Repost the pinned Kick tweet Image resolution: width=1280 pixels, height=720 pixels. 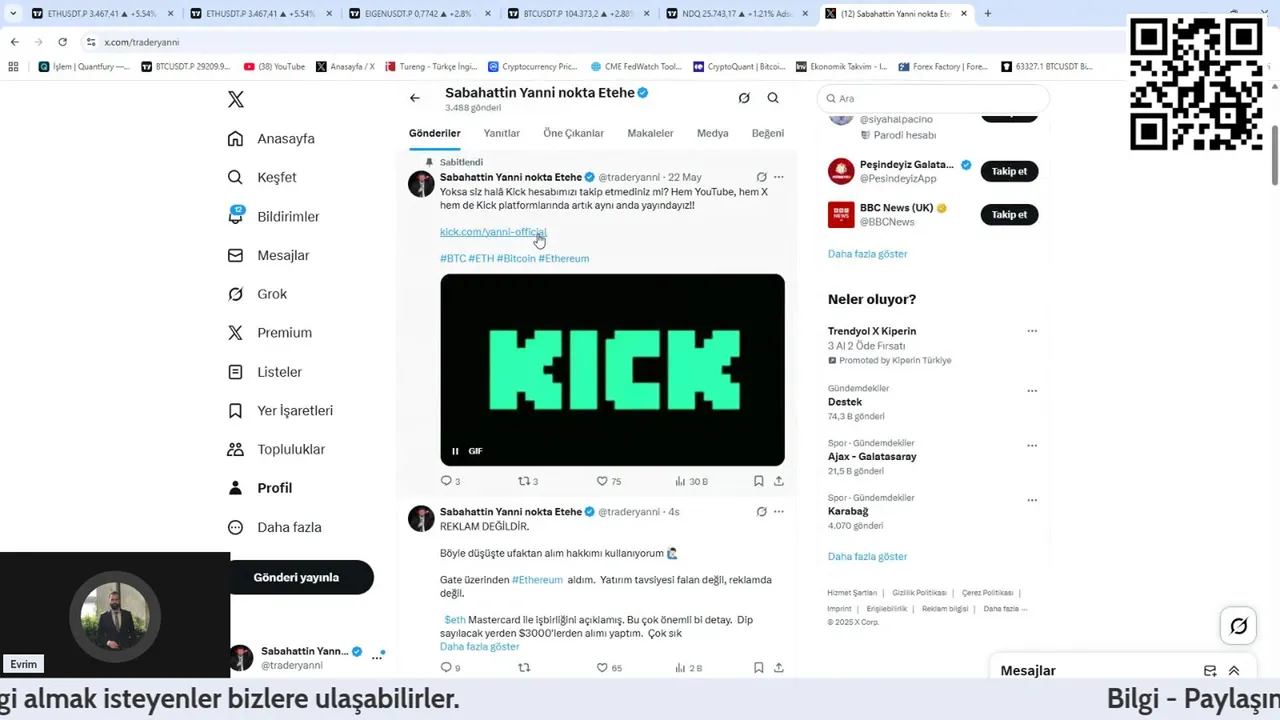(x=523, y=481)
